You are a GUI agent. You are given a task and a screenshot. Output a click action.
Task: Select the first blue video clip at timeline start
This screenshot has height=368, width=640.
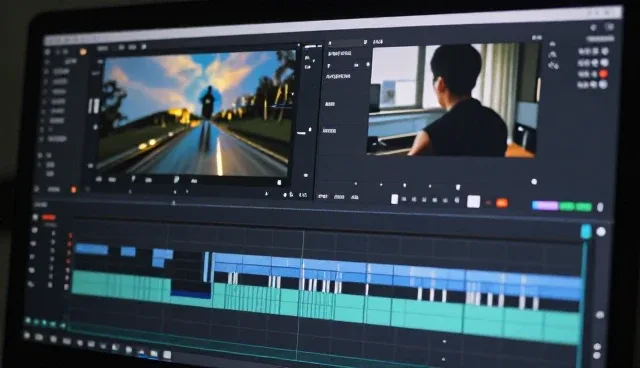92,249
